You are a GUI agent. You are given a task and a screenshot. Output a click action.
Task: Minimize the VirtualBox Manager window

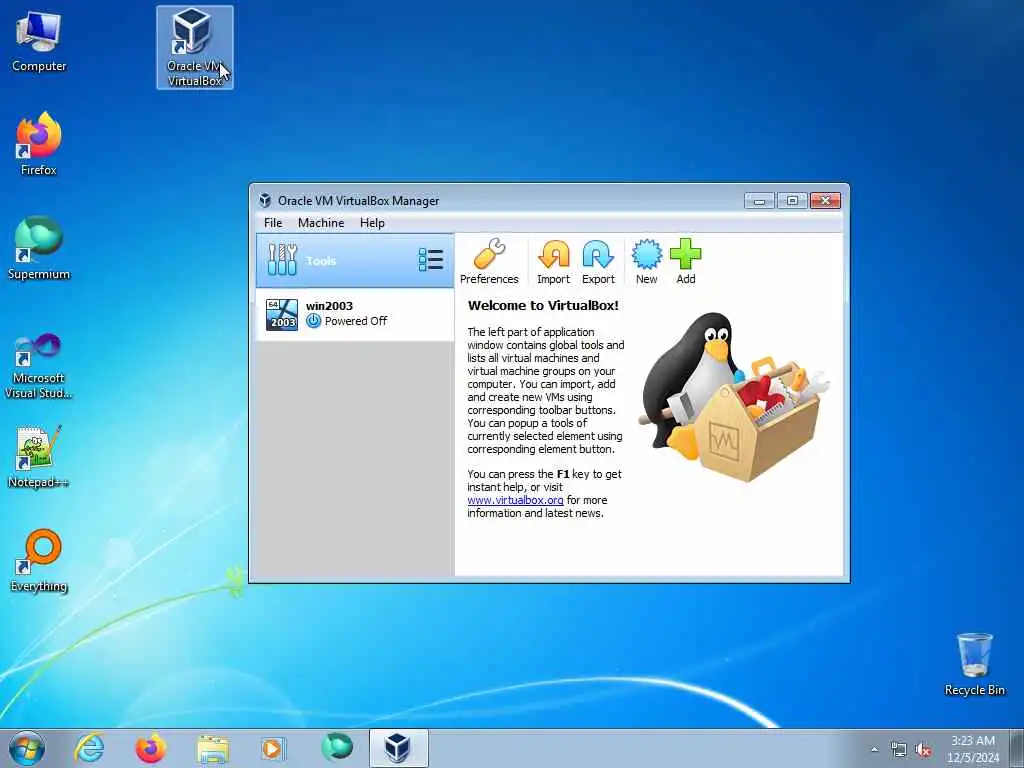[759, 200]
